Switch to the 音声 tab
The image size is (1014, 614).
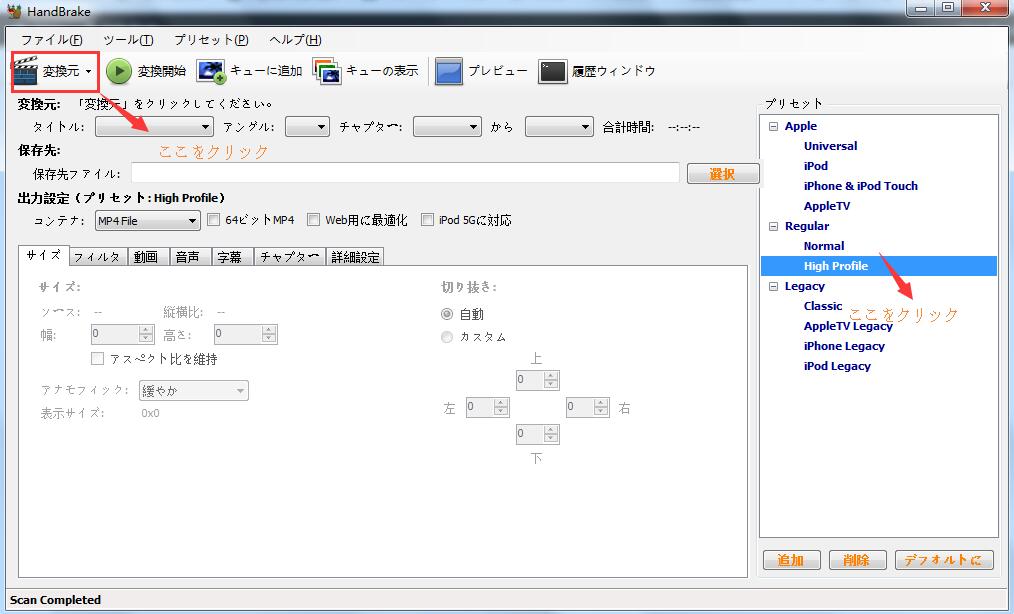[x=188, y=255]
